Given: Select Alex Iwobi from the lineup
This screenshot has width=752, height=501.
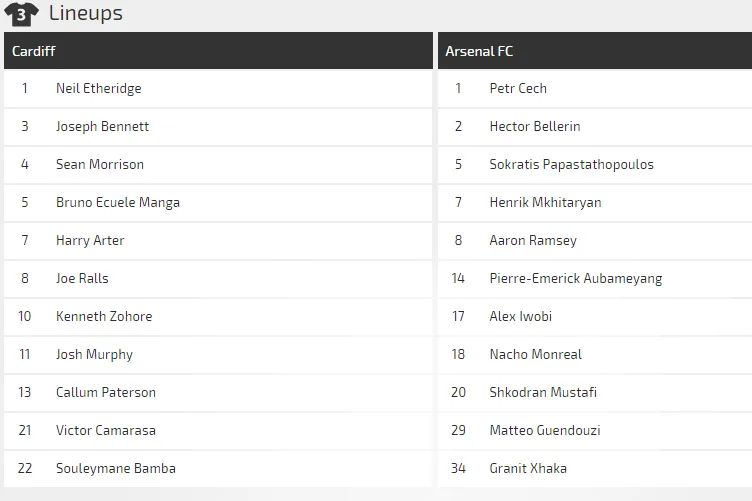Looking at the screenshot, I should pyautogui.click(x=520, y=316).
